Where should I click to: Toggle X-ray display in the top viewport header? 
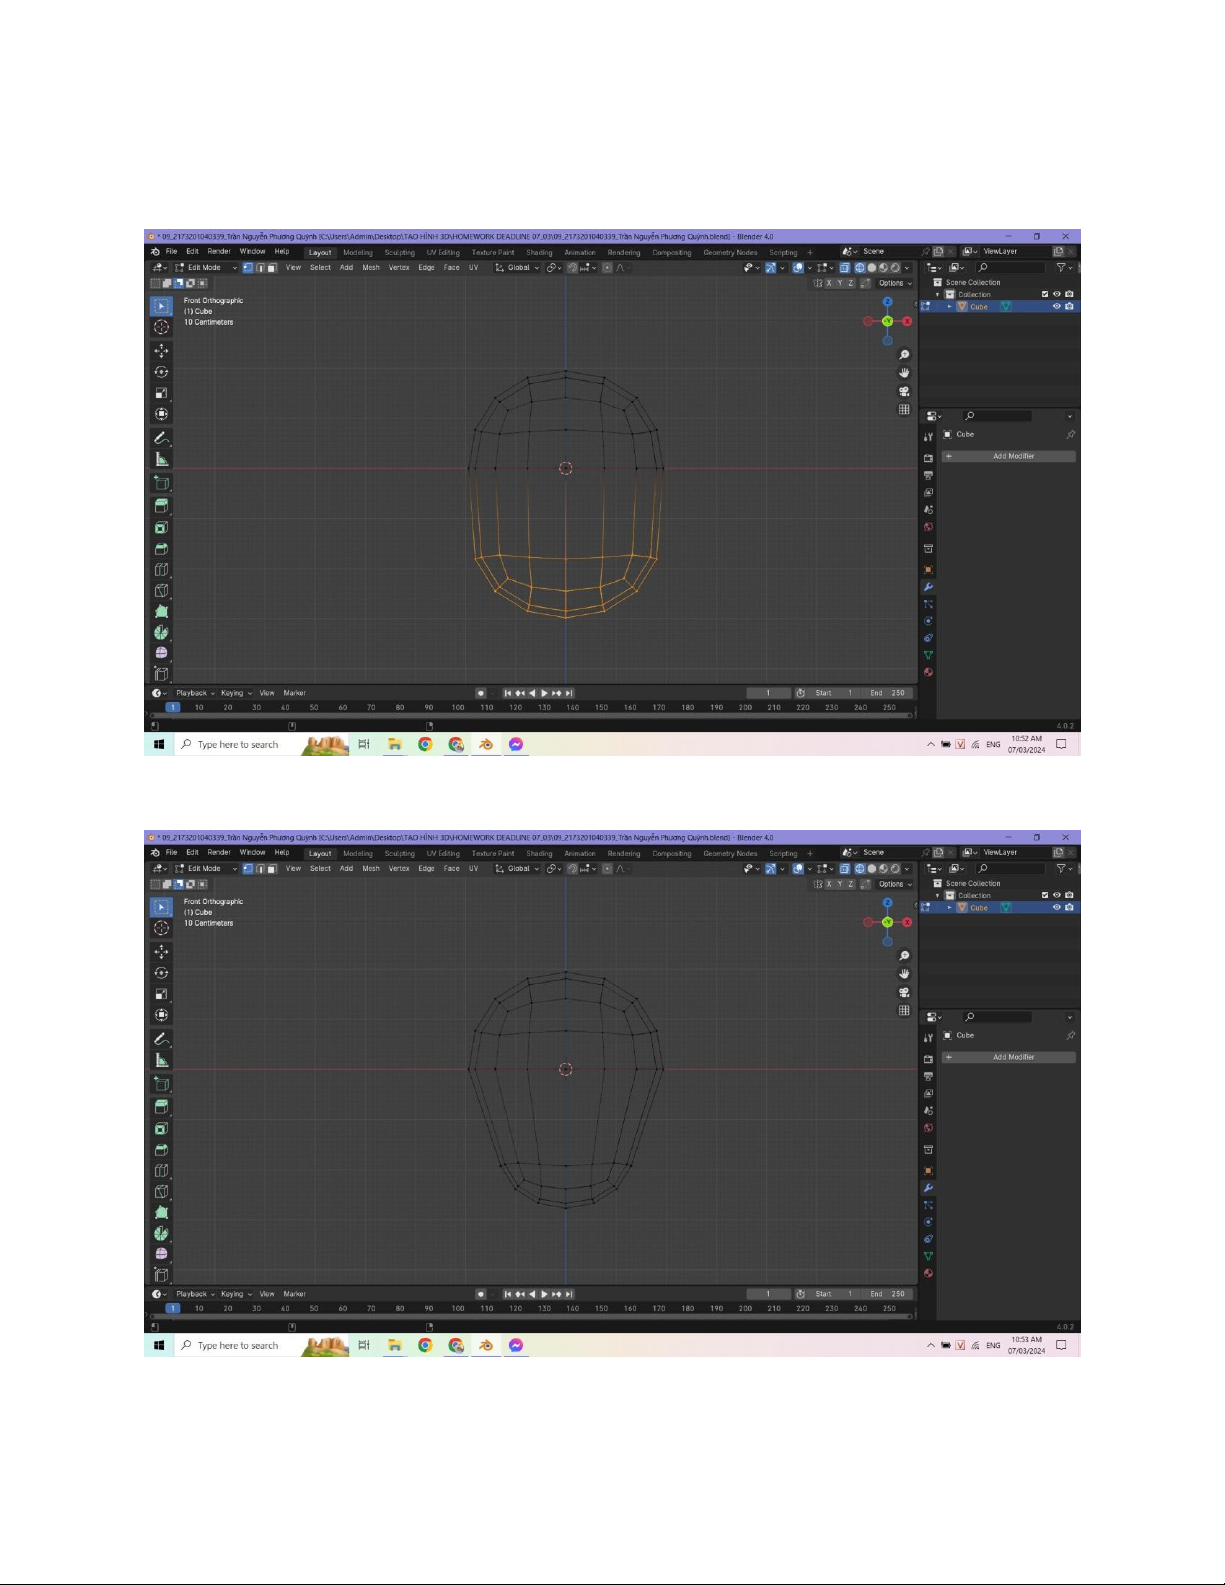(x=845, y=268)
